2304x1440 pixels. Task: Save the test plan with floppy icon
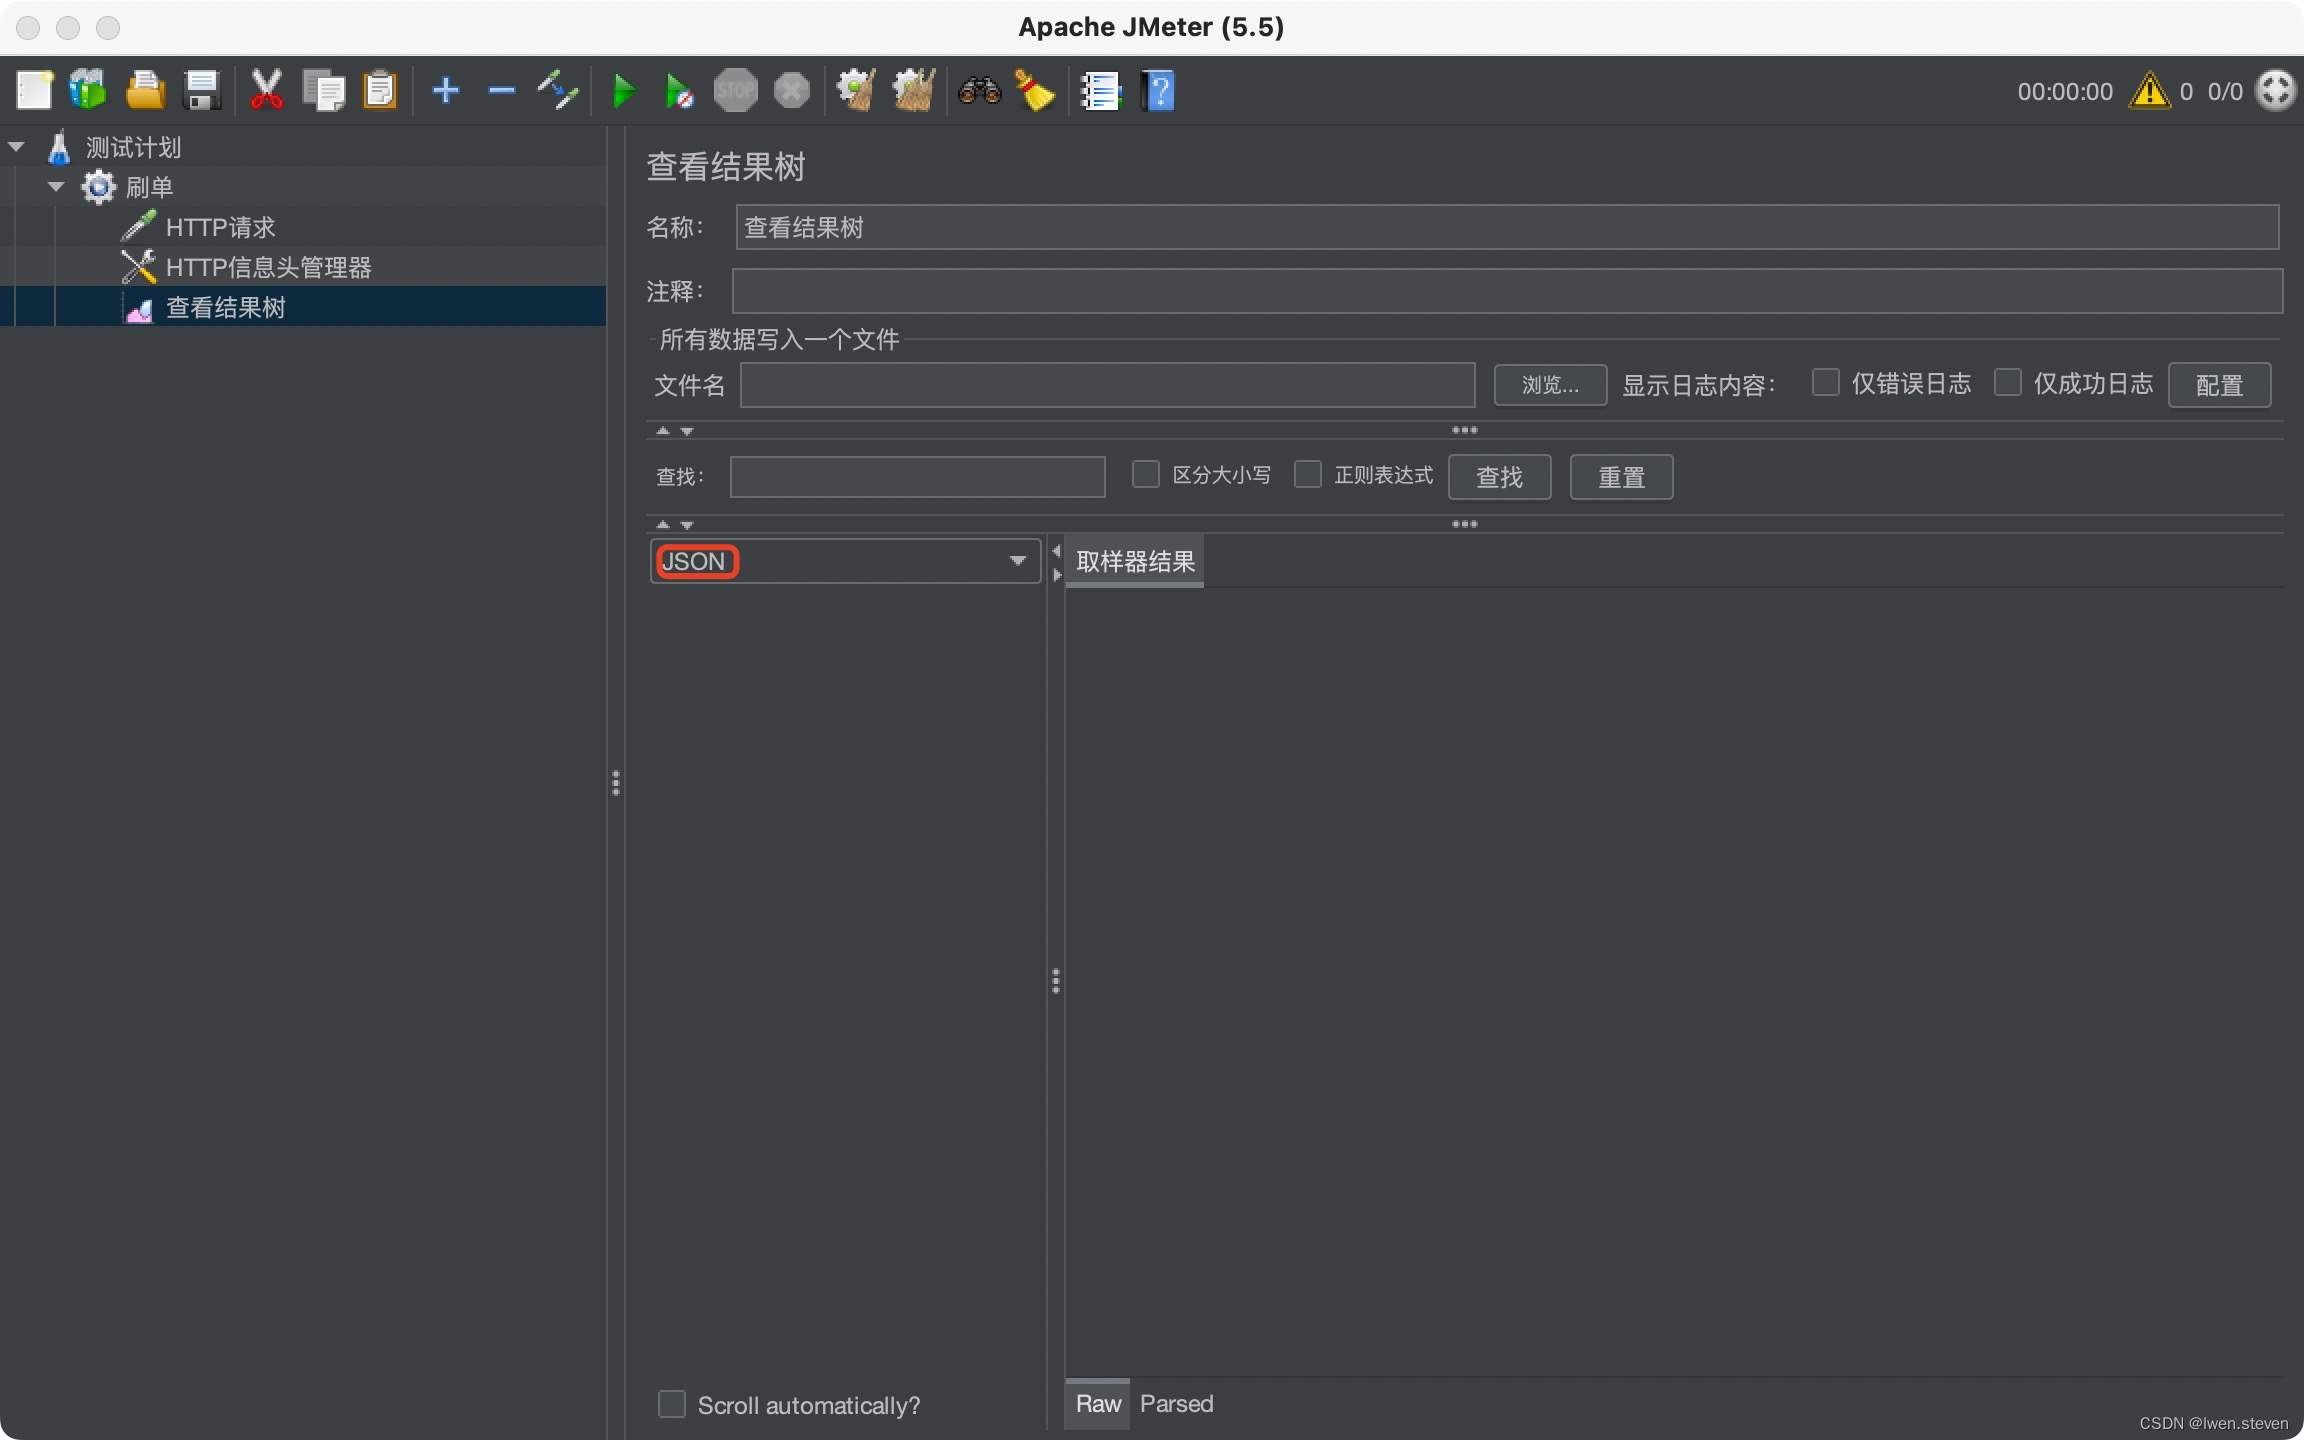[202, 91]
